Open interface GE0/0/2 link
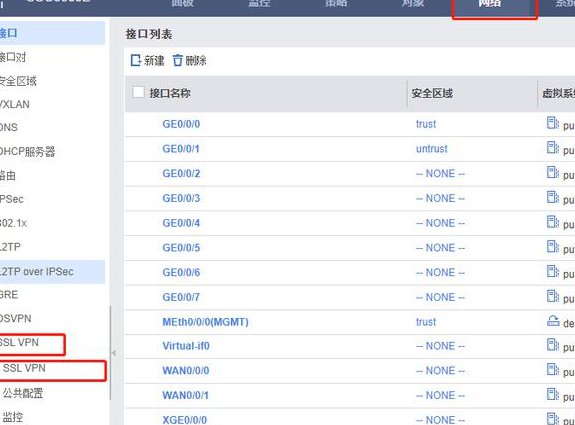The width and height of the screenshot is (575, 425). [x=181, y=173]
